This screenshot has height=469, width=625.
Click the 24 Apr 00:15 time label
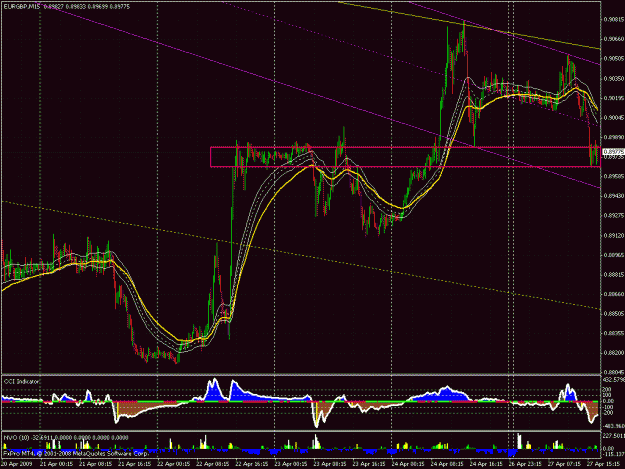click(408, 464)
